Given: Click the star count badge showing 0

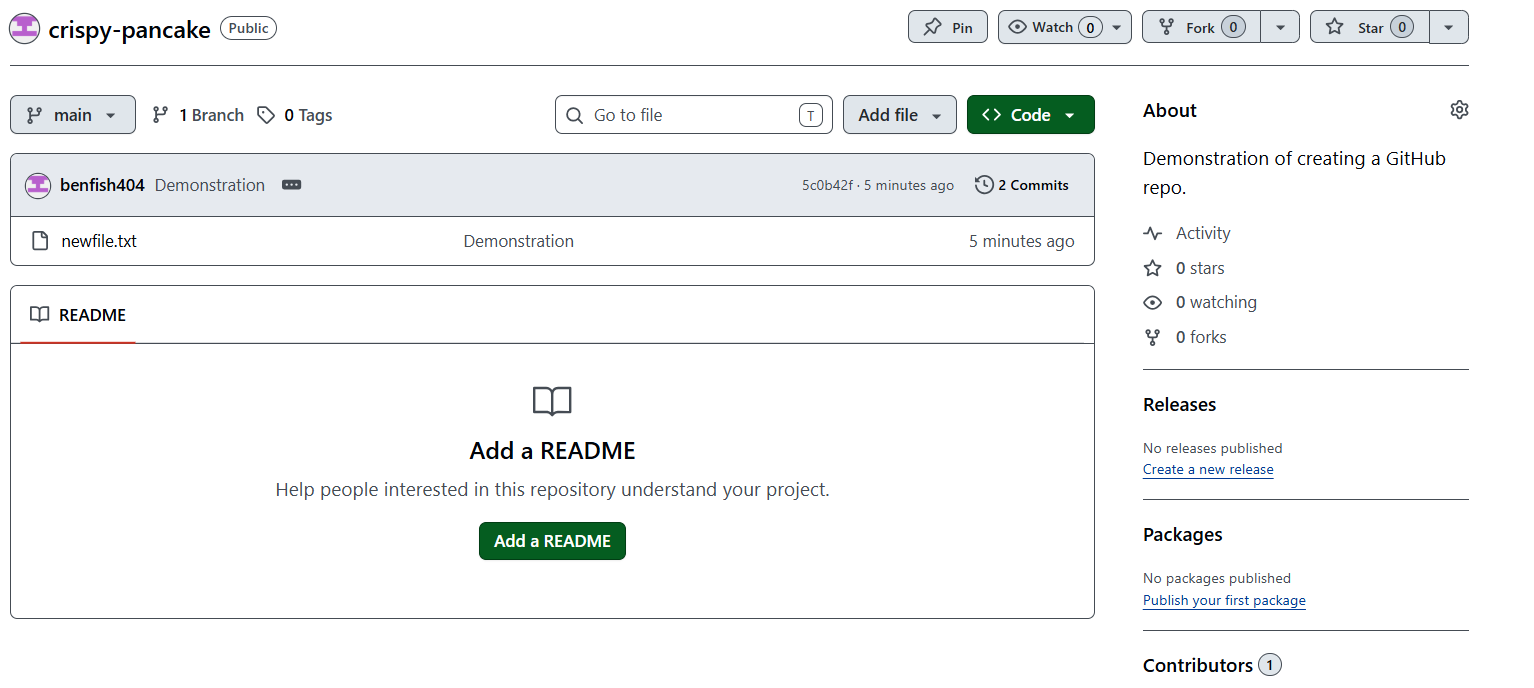Looking at the screenshot, I should 1402,27.
